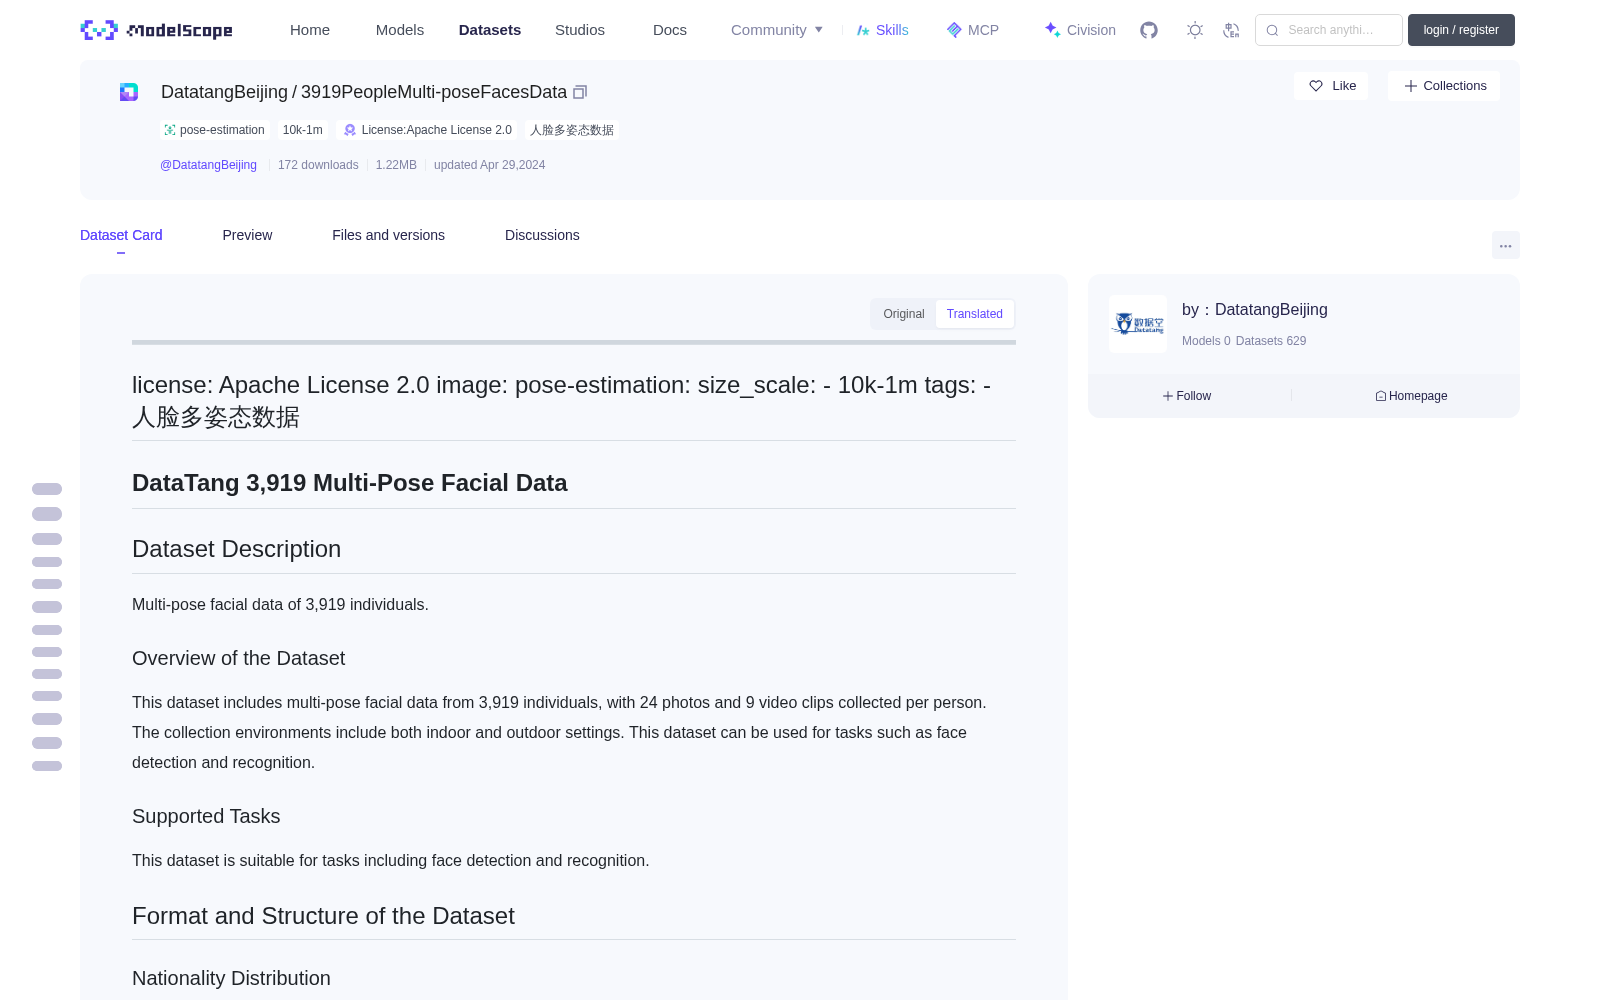The height and width of the screenshot is (1000, 1600).
Task: Open the GitHub icon link
Action: [1149, 30]
